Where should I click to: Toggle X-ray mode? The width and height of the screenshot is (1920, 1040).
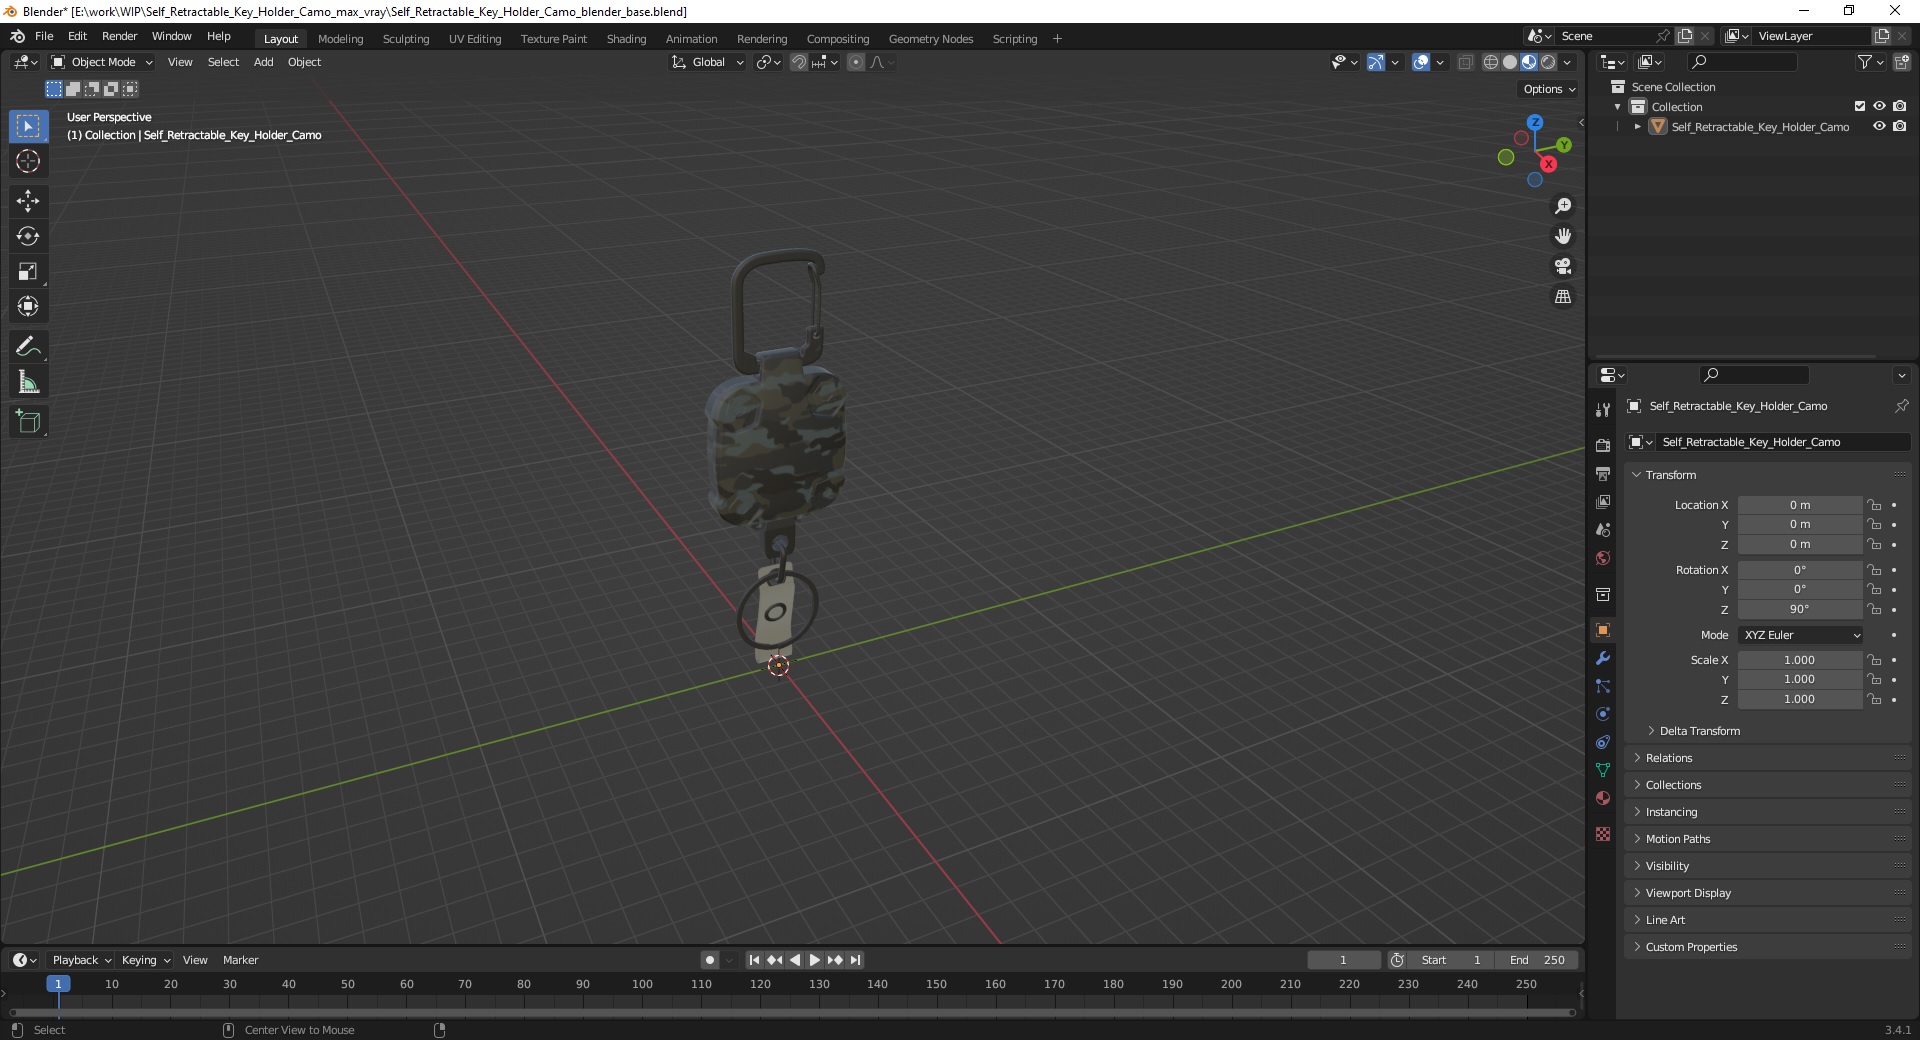point(1465,62)
